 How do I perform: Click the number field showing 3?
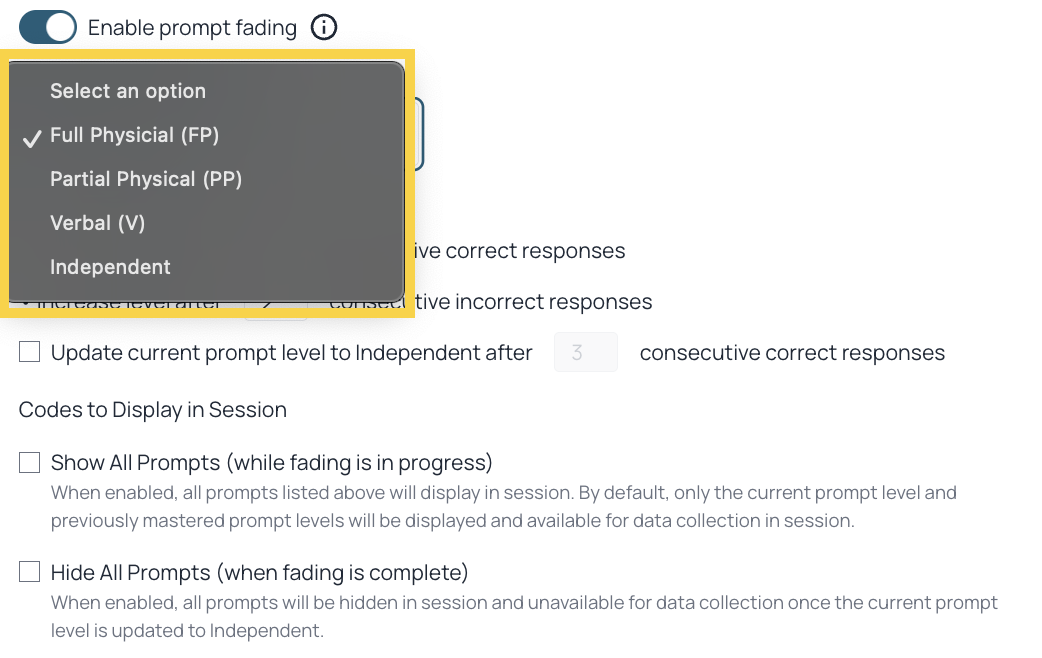[585, 352]
